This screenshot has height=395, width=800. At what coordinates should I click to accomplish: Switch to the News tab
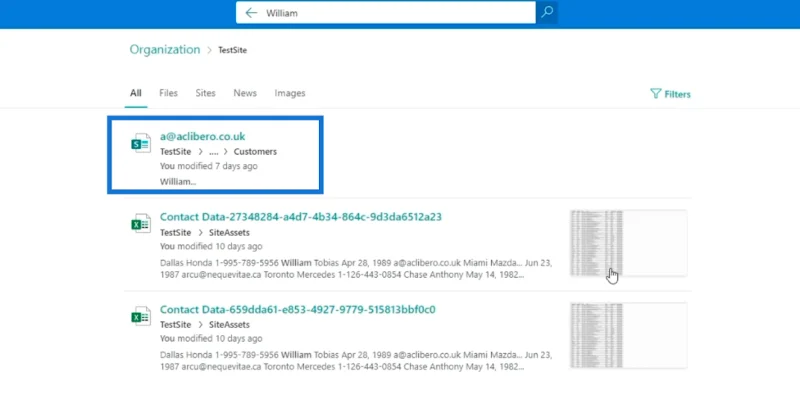(x=245, y=93)
